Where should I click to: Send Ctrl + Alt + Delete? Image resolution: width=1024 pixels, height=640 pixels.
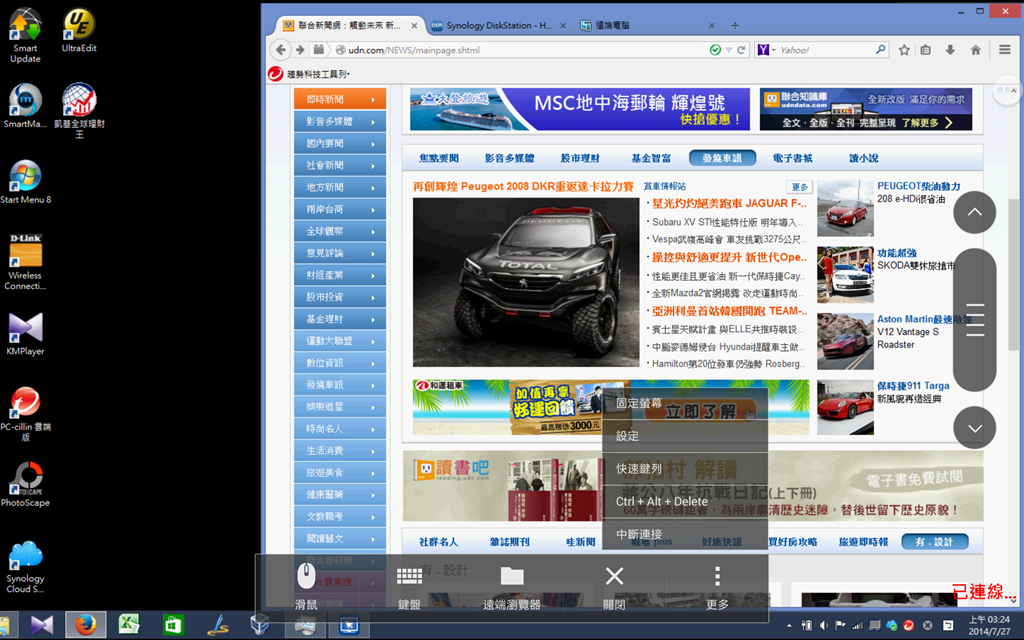coord(685,502)
